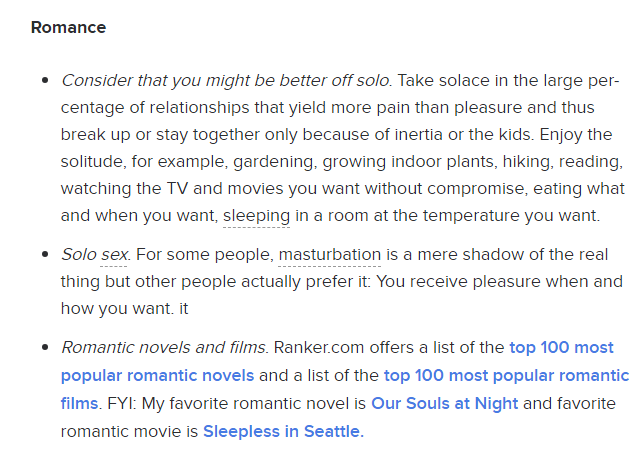Click the Sleepless in Seattle link
This screenshot has height=468, width=640.
coord(282,432)
